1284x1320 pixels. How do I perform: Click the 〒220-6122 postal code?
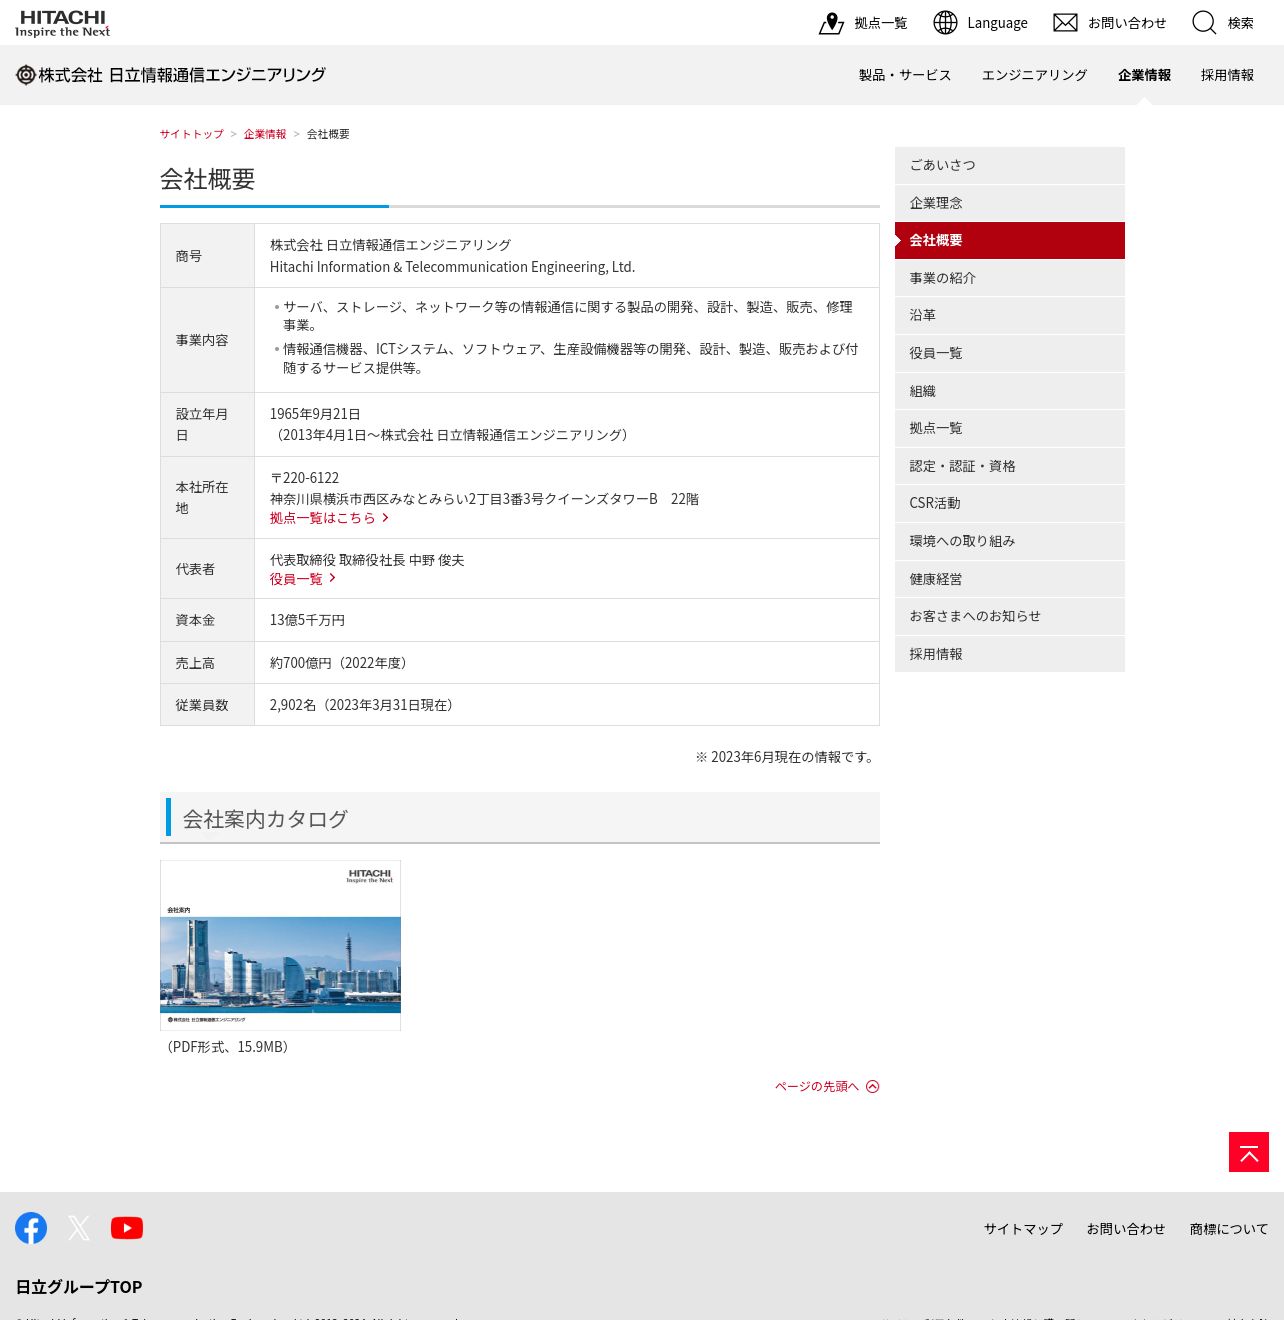click(x=304, y=478)
